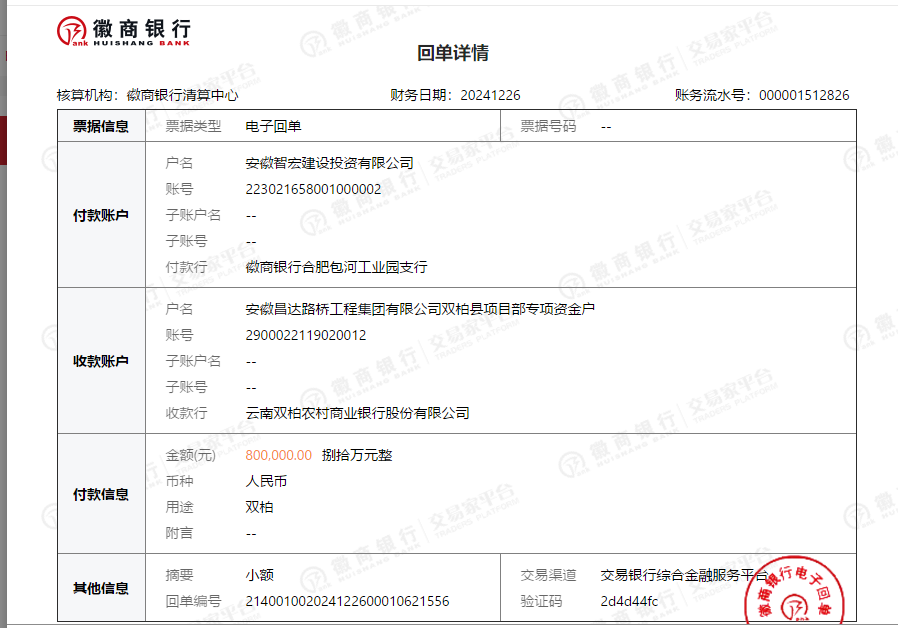The image size is (898, 628).
Task: Select payee account number 2900022119020012
Action: tap(305, 335)
